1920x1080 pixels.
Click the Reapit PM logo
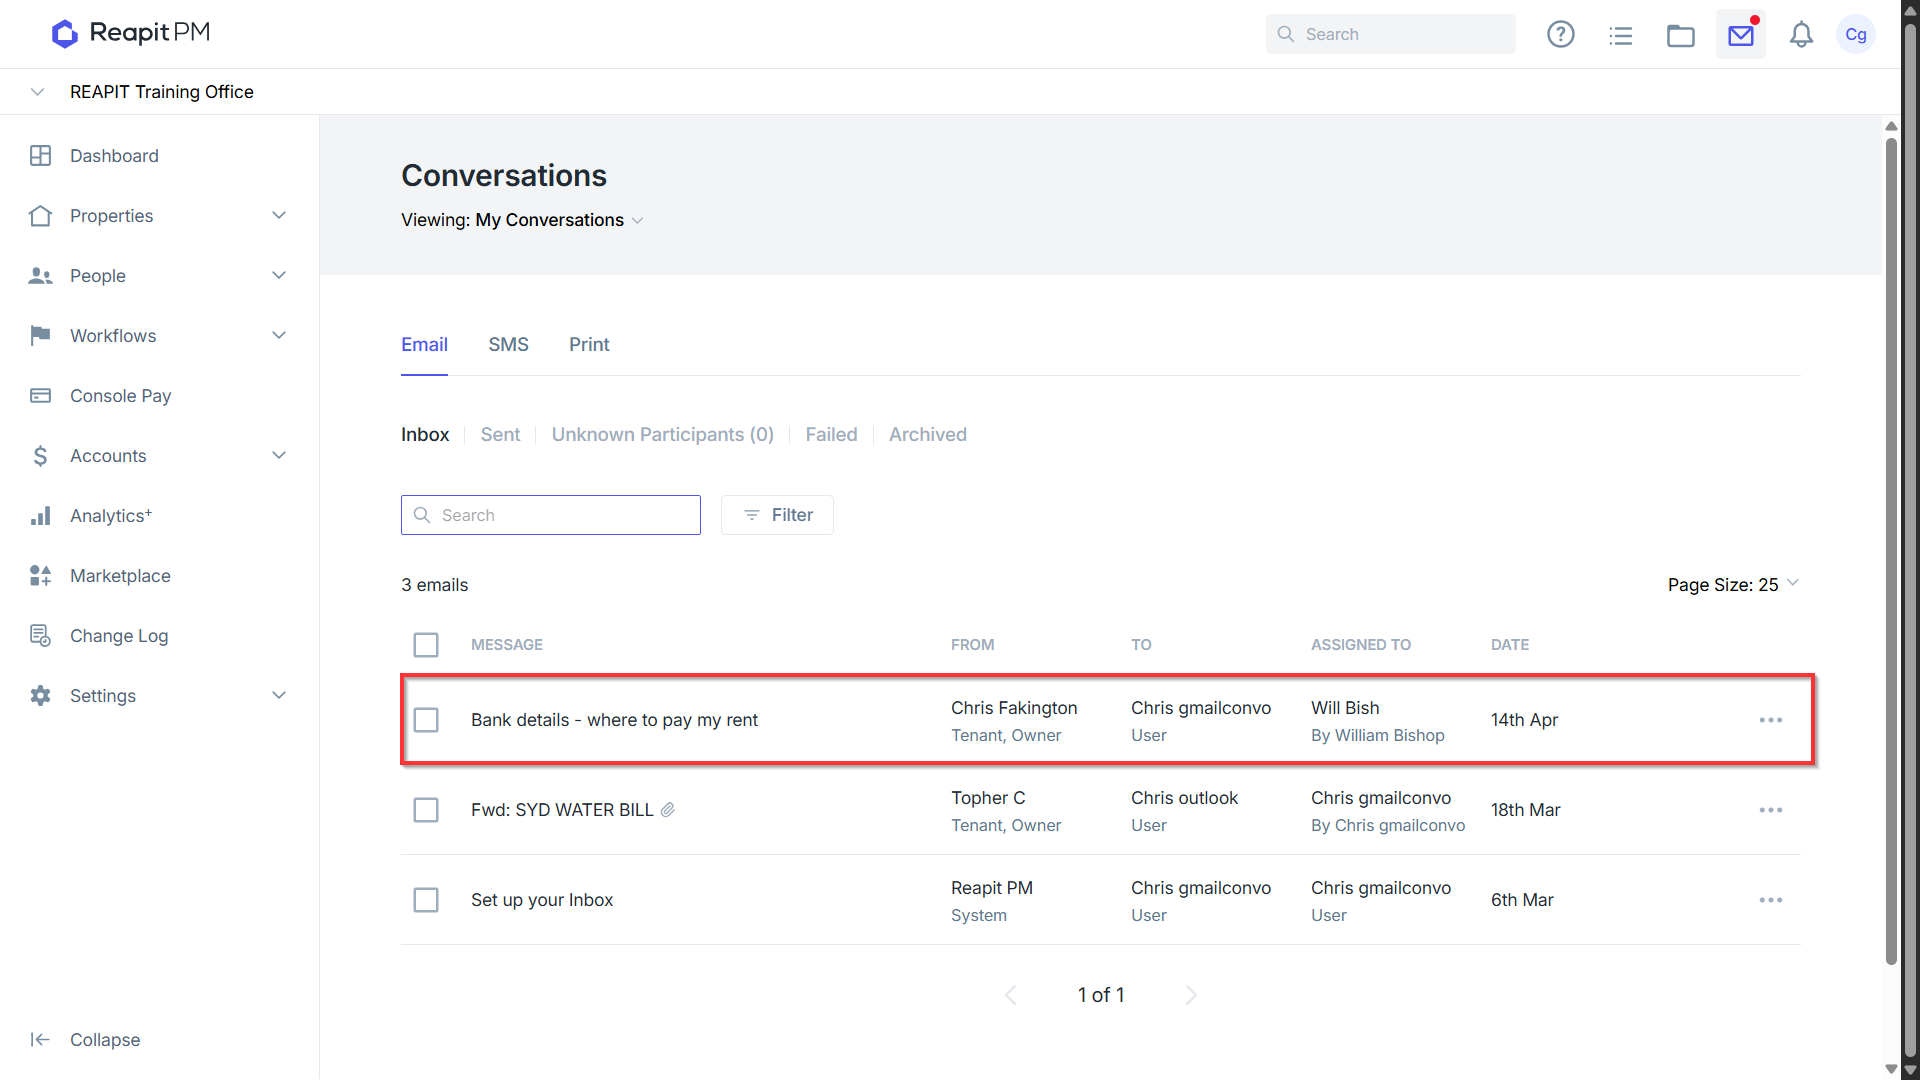[x=131, y=33]
